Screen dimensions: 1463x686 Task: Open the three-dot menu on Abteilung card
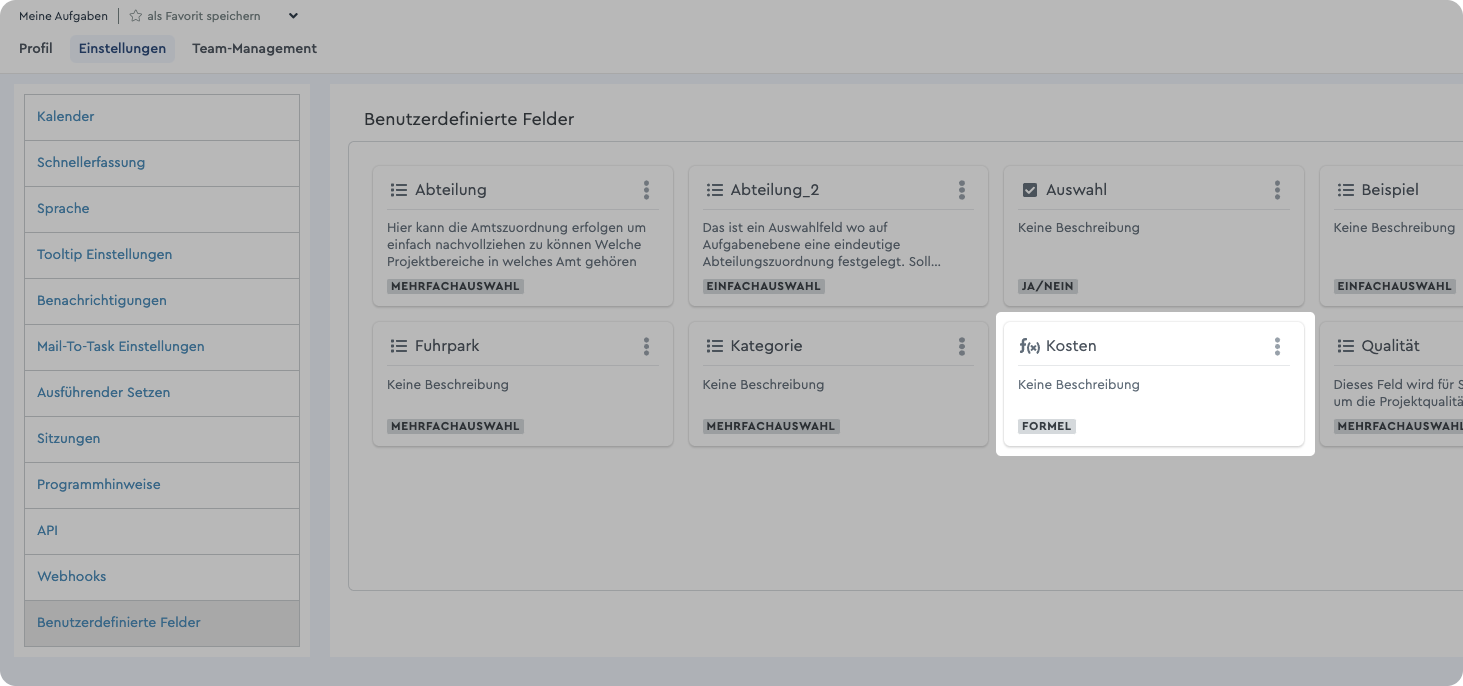[x=646, y=190]
